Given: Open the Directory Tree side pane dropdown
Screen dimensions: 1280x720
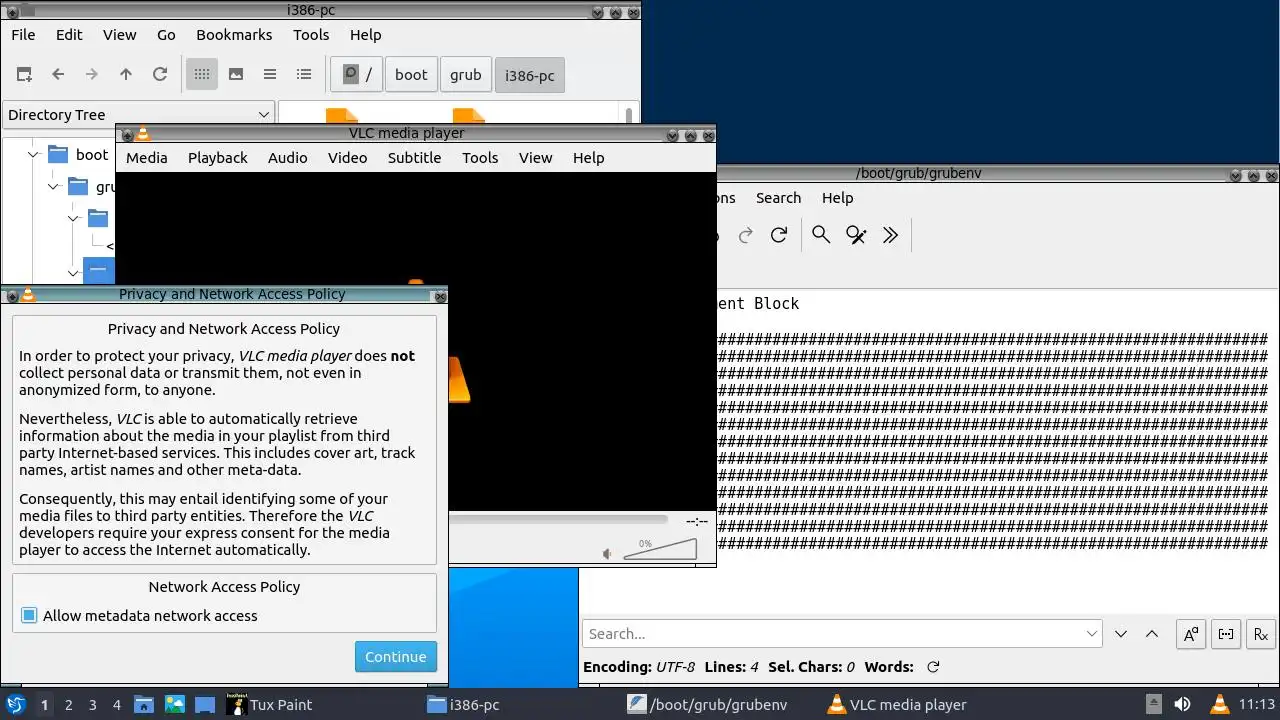Looking at the screenshot, I should click(138, 114).
